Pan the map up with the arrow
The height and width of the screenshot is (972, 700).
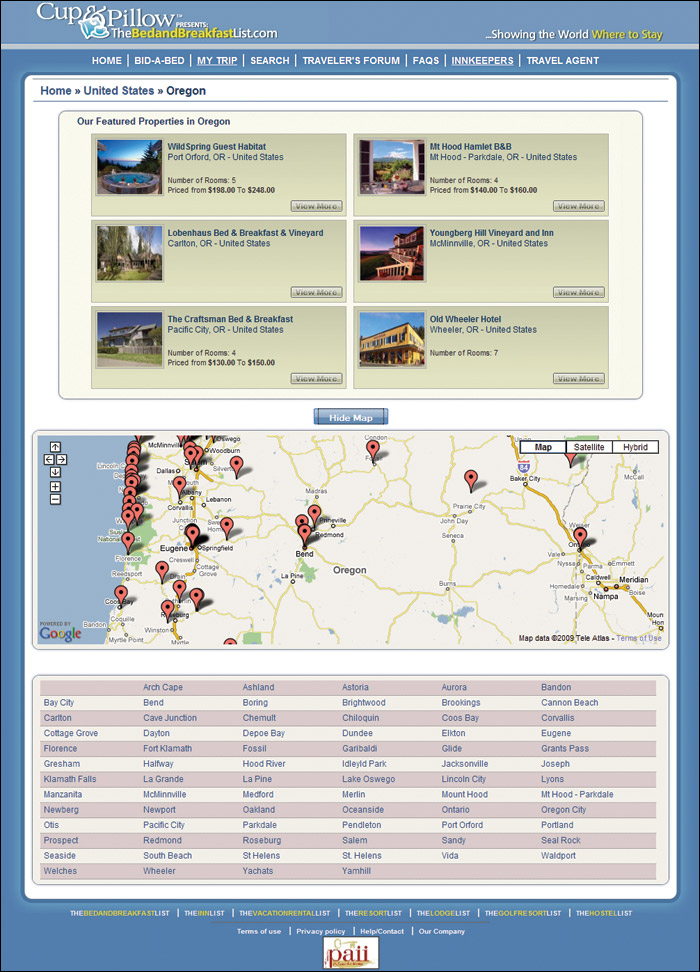(55, 447)
